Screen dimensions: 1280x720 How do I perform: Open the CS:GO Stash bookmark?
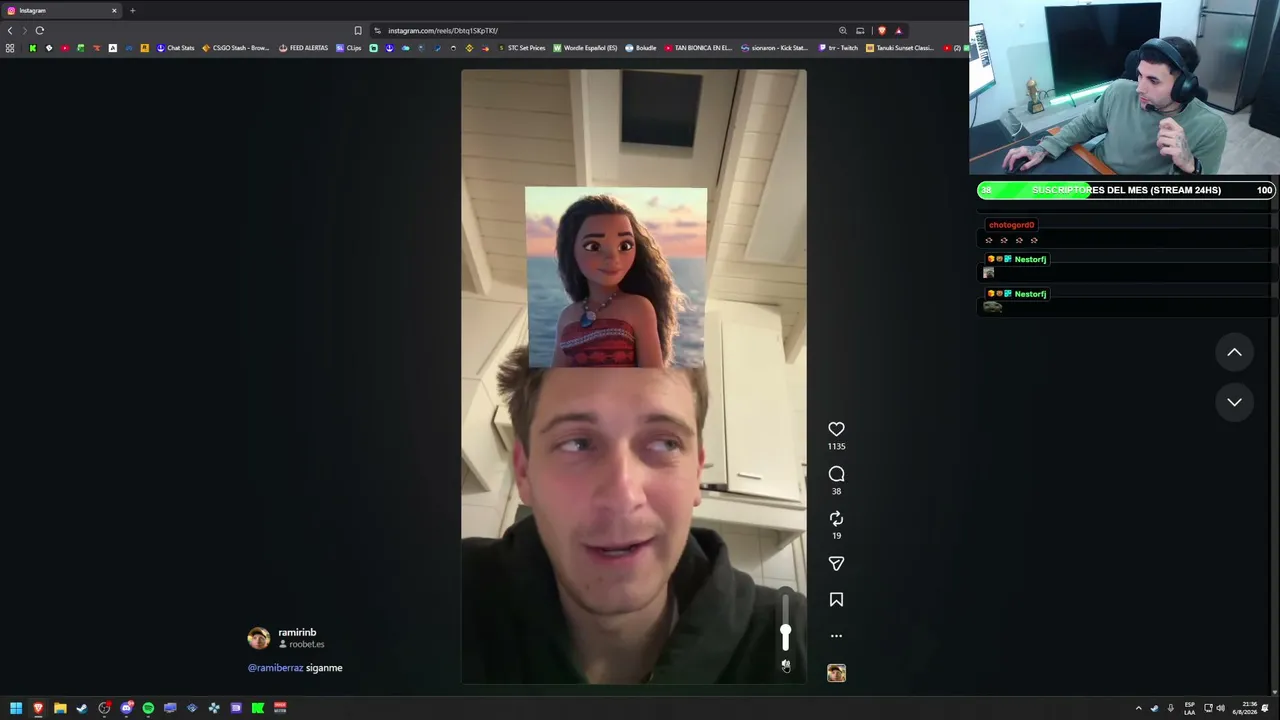[236, 48]
